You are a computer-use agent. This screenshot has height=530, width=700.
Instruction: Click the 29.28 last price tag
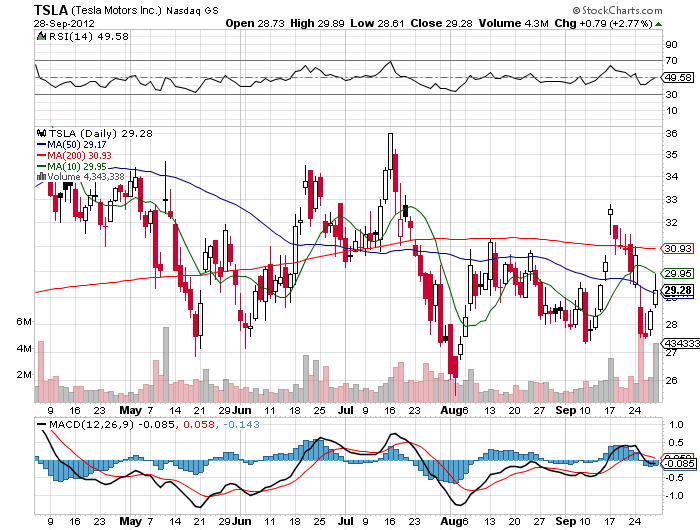(678, 290)
